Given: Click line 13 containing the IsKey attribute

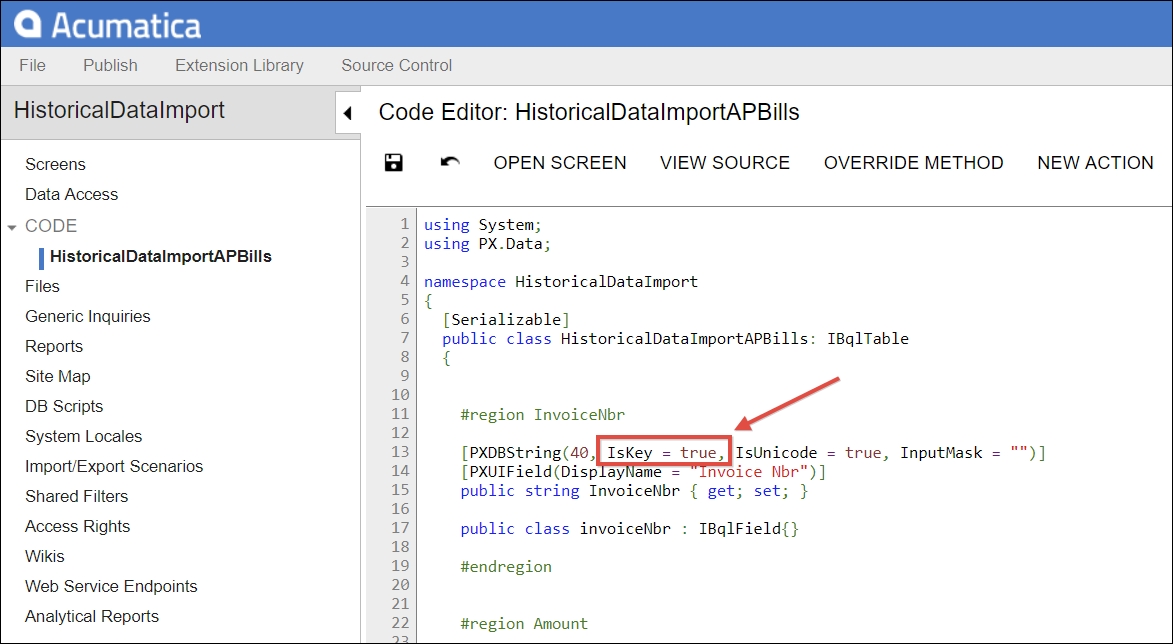Looking at the screenshot, I should tap(666, 452).
